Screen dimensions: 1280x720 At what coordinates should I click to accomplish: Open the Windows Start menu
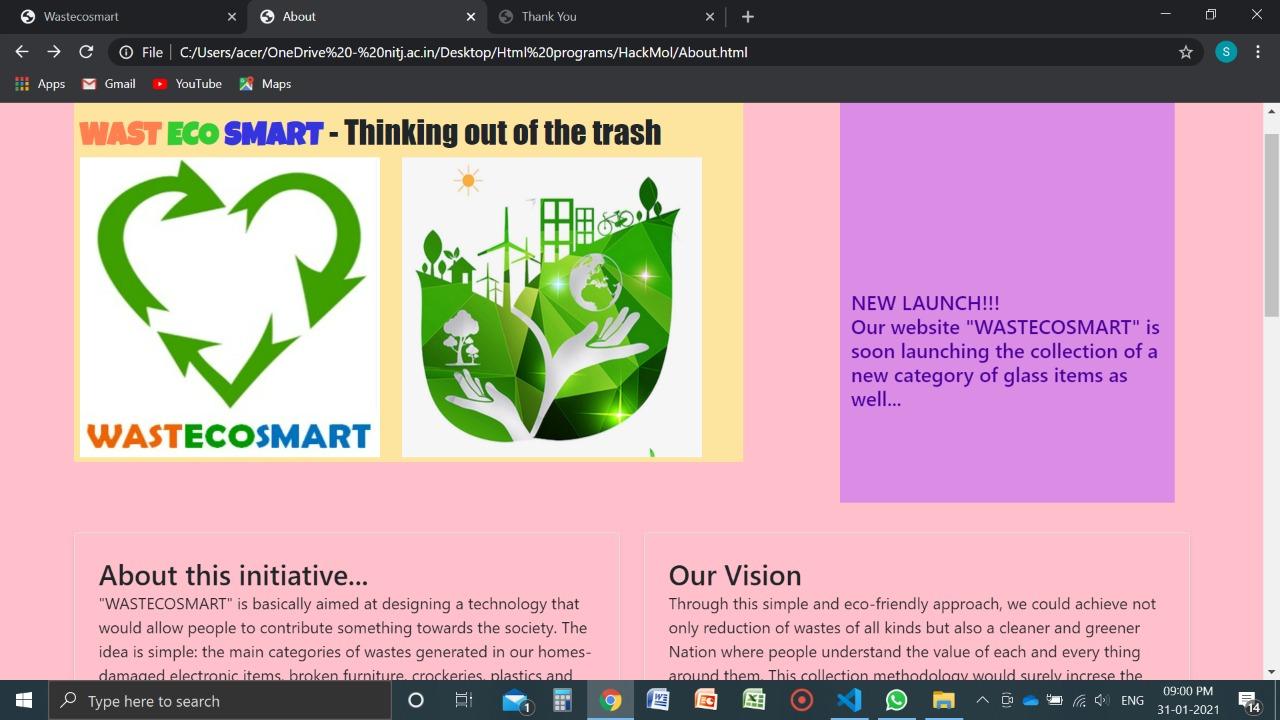(24, 700)
